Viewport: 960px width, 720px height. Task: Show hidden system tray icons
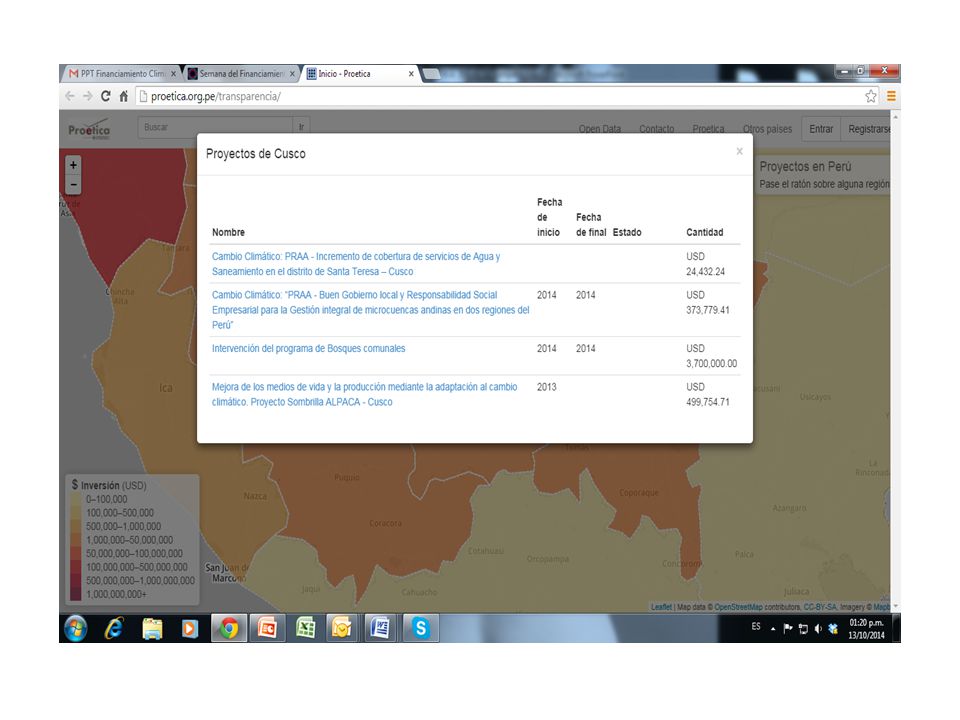pyautogui.click(x=773, y=629)
